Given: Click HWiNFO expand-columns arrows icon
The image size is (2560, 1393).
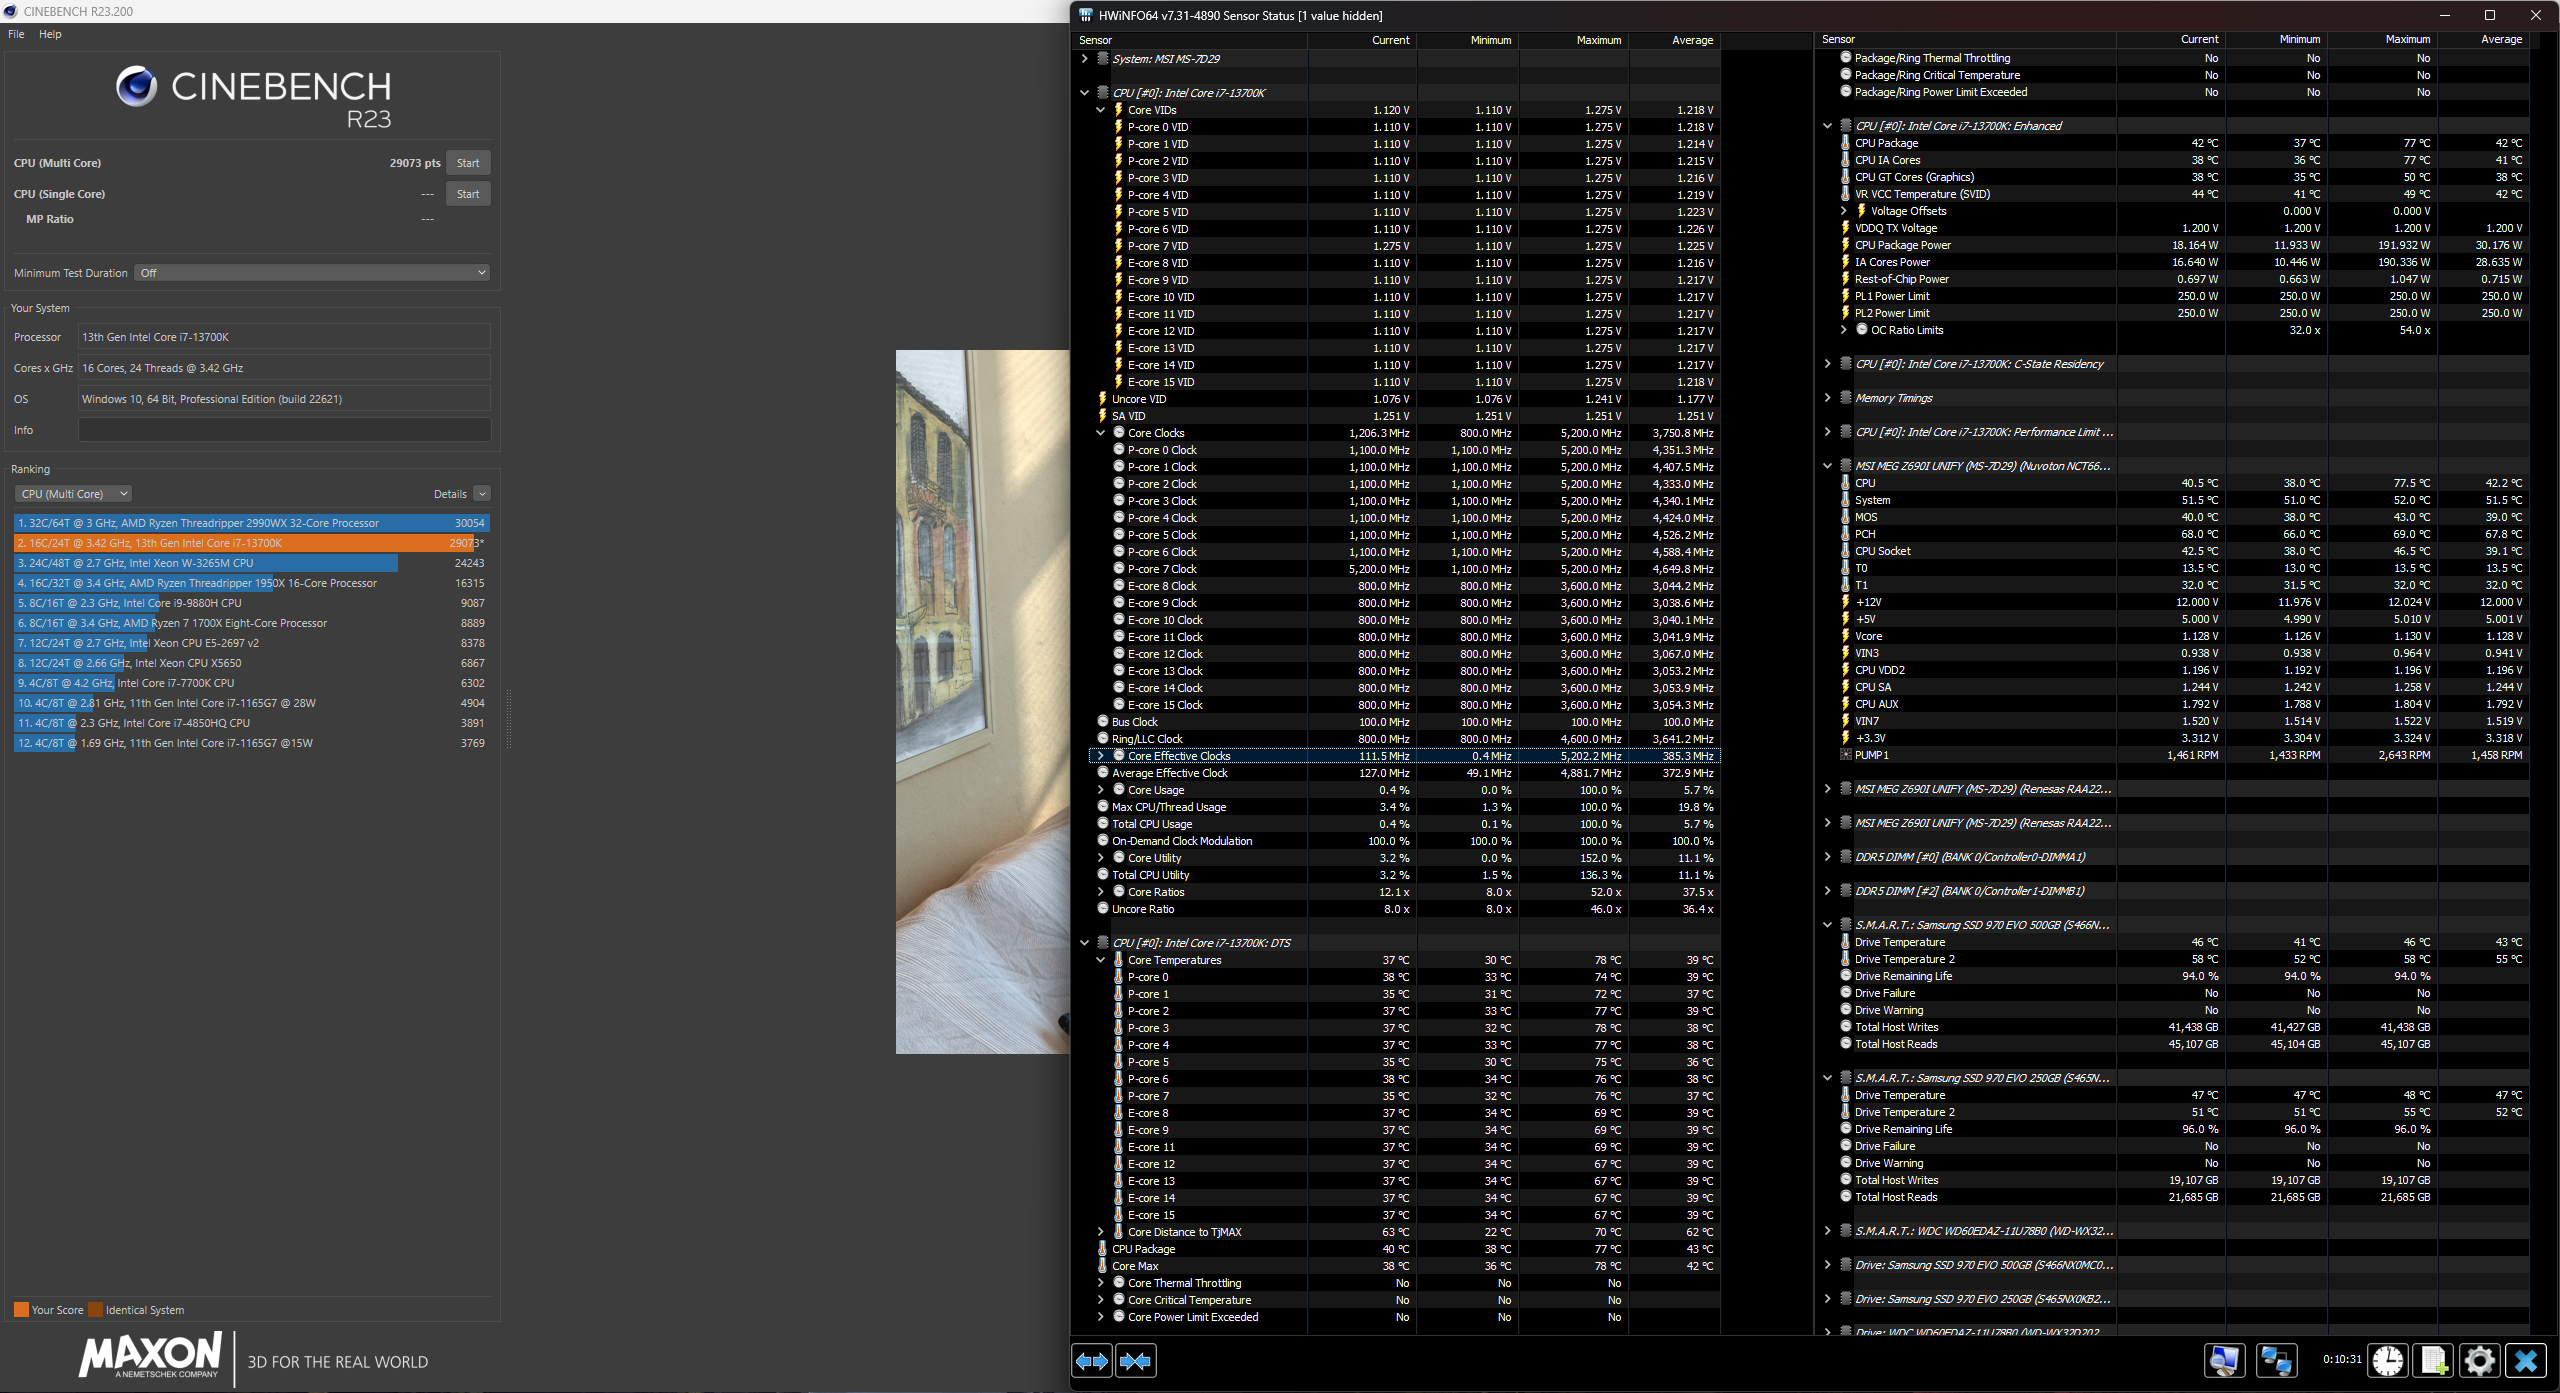Looking at the screenshot, I should click(x=1091, y=1360).
